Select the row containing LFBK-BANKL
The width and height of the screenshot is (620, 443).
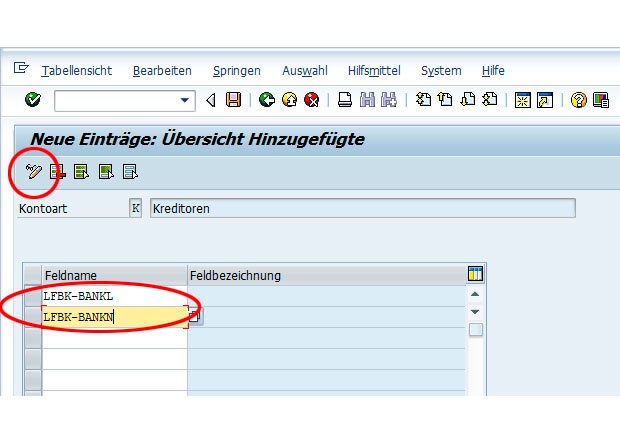[x=33, y=296]
